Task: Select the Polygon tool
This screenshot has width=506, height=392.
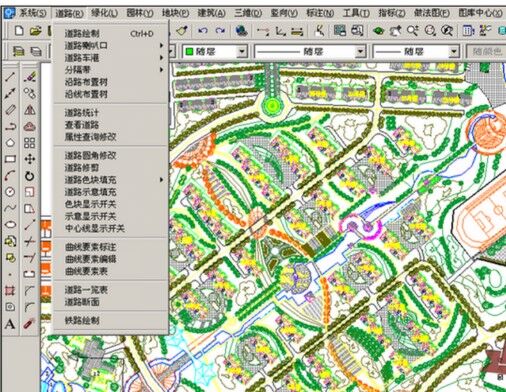Action: 10,143
